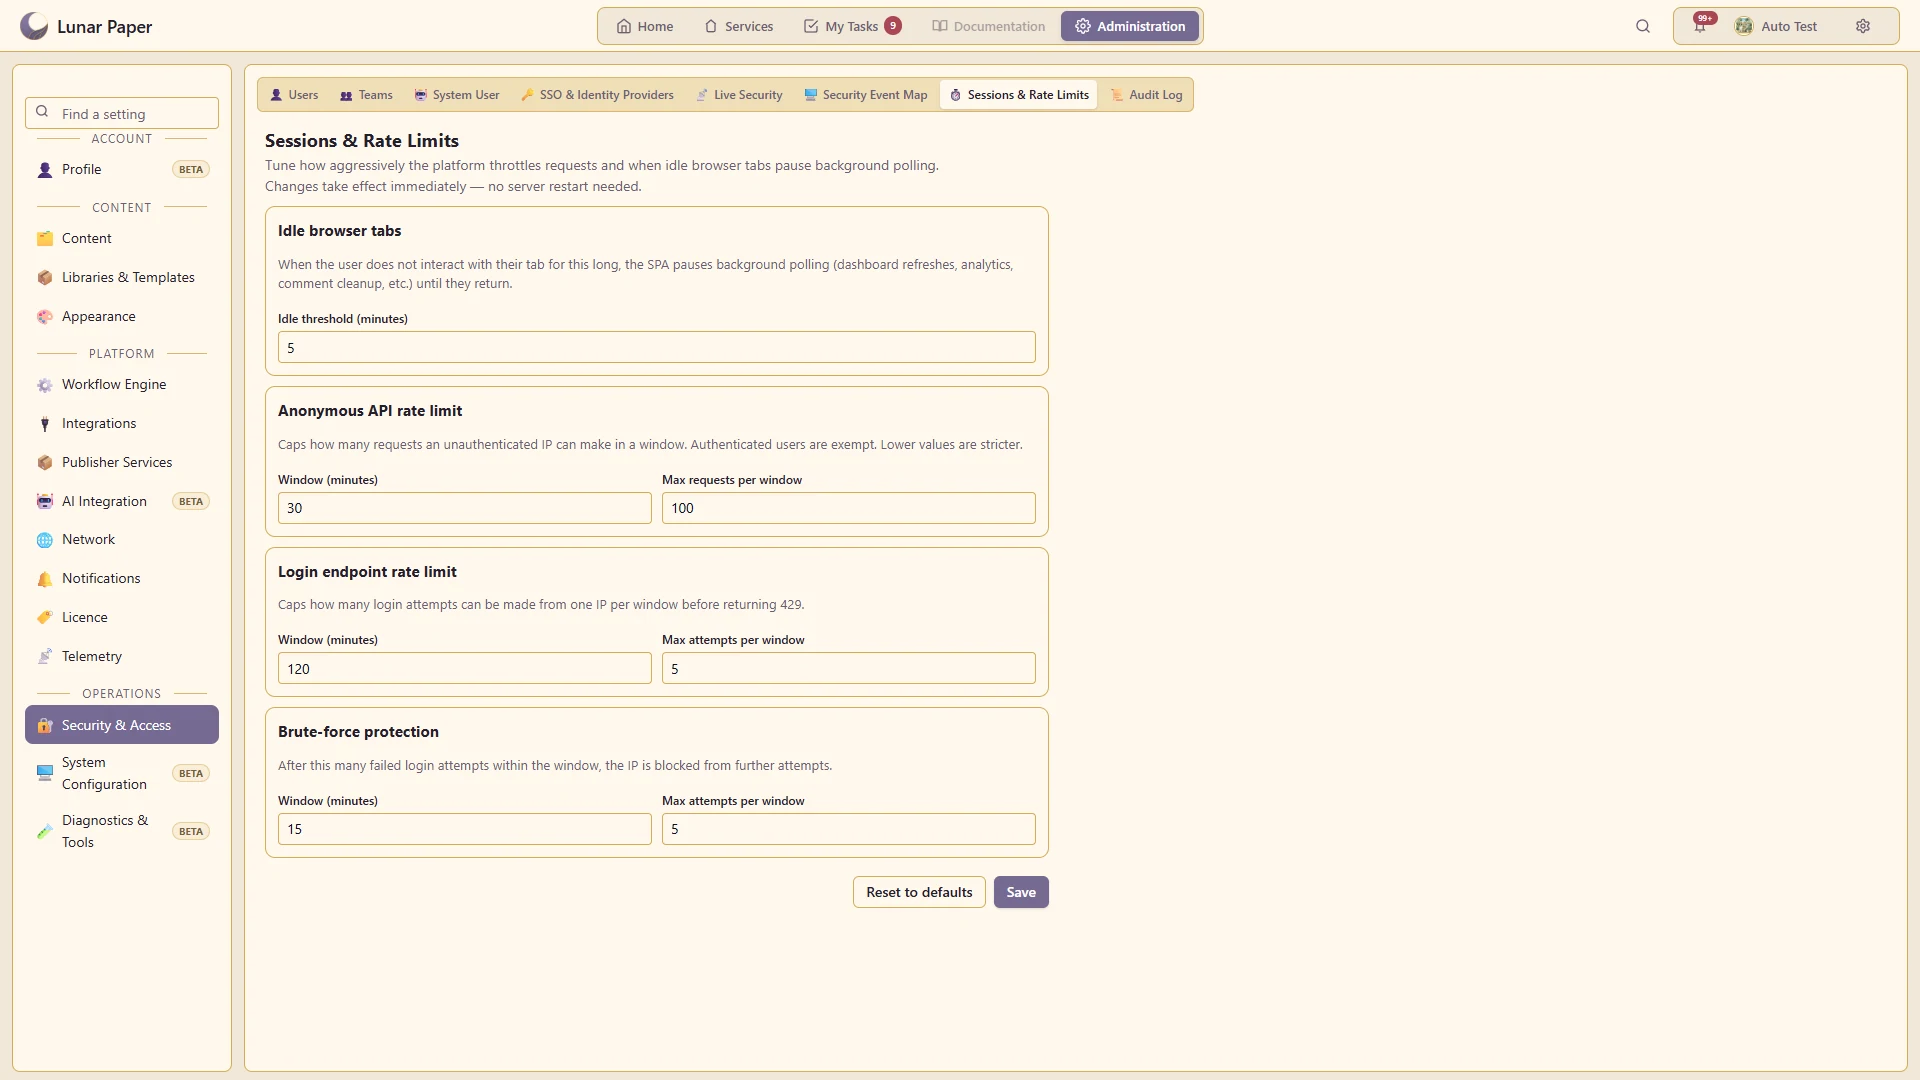Click the Network globe icon
This screenshot has height=1080, width=1920.
45,540
